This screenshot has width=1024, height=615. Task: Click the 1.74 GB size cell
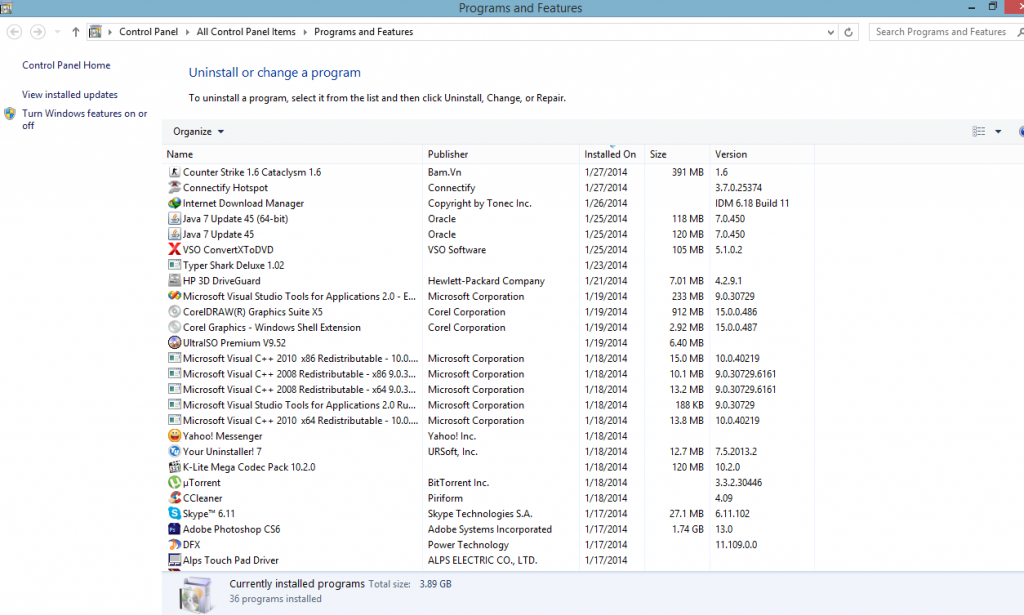688,529
